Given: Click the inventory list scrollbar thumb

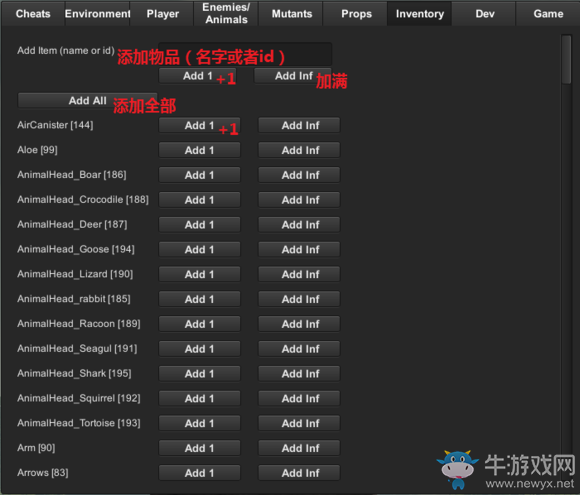Looking at the screenshot, I should tap(566, 59).
